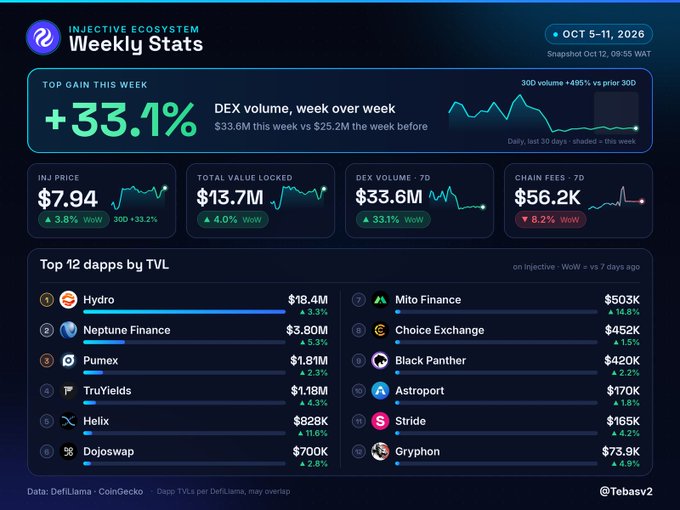Viewport: 680px width, 510px height.
Task: Click Pumex's rank 3 badge
Action: pos(47,360)
